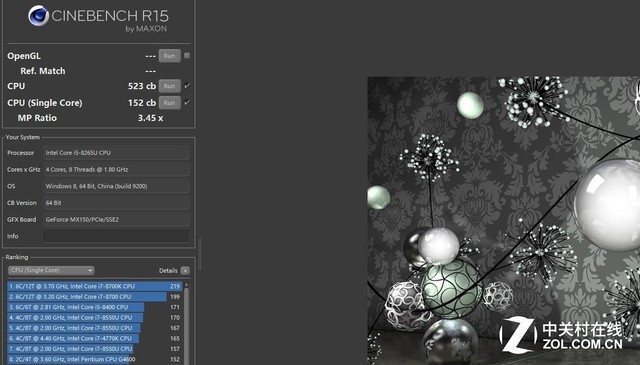
Task: Click the empty Info input field
Action: [x=116, y=236]
